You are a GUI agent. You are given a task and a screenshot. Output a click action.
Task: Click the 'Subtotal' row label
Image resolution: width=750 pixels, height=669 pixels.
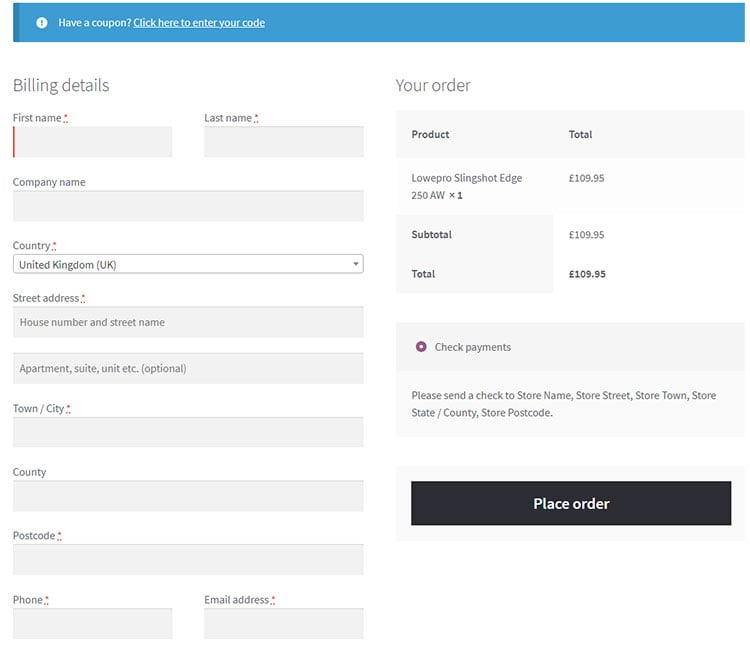point(431,234)
